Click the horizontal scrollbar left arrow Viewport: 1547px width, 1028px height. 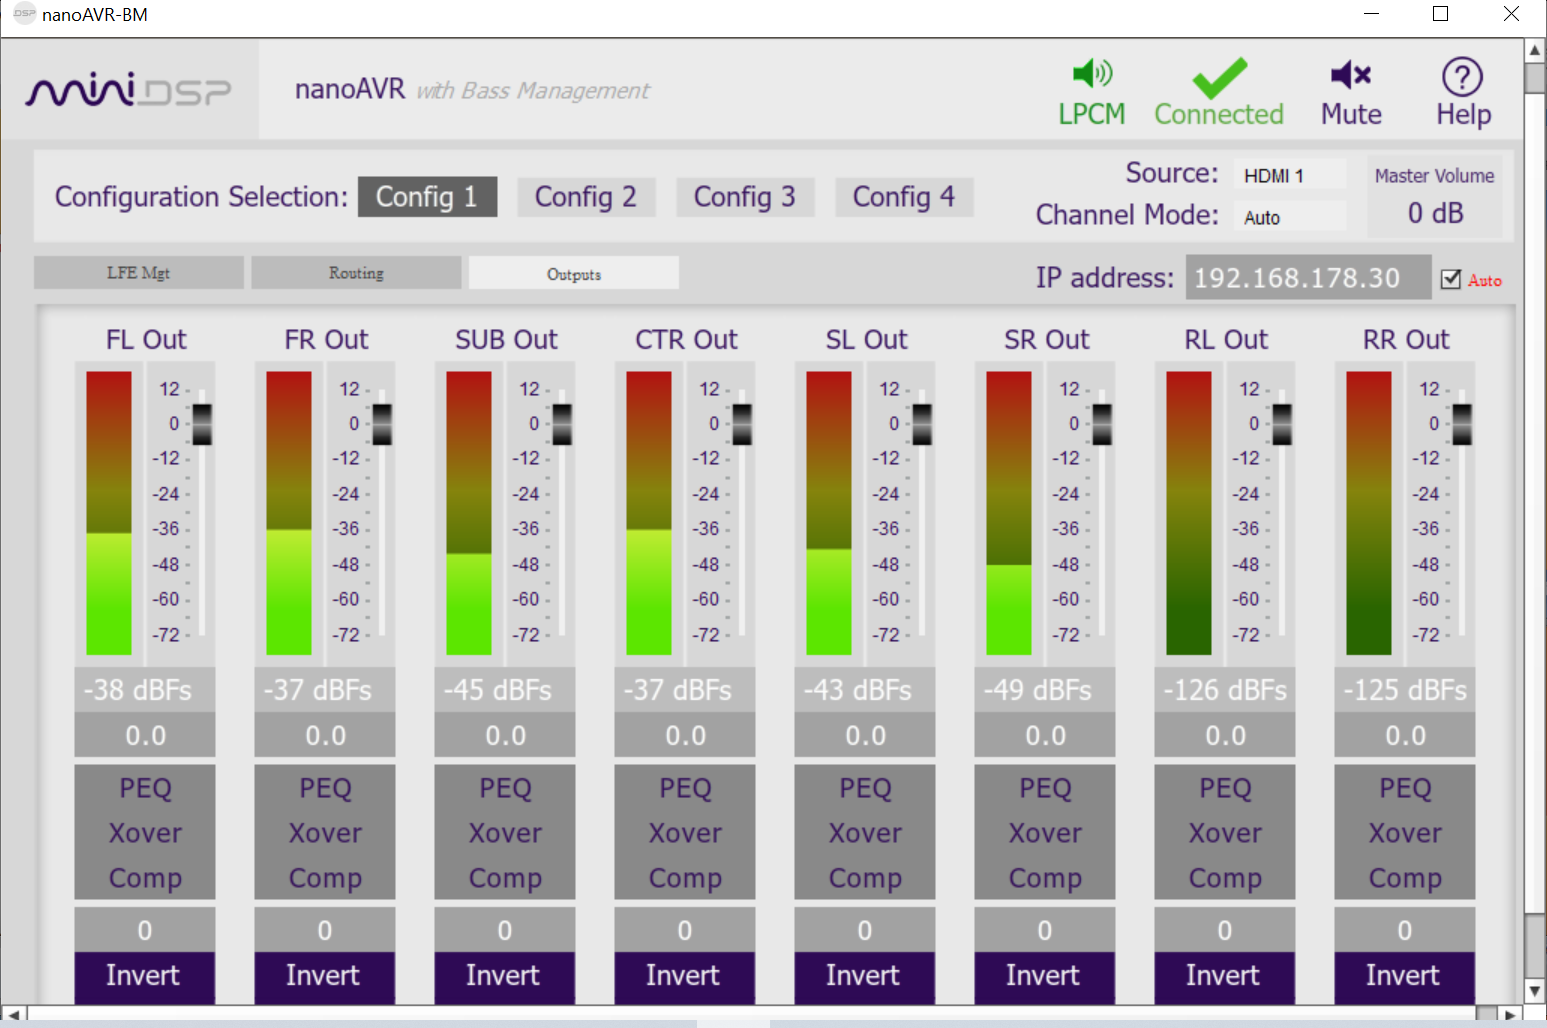(13, 1015)
